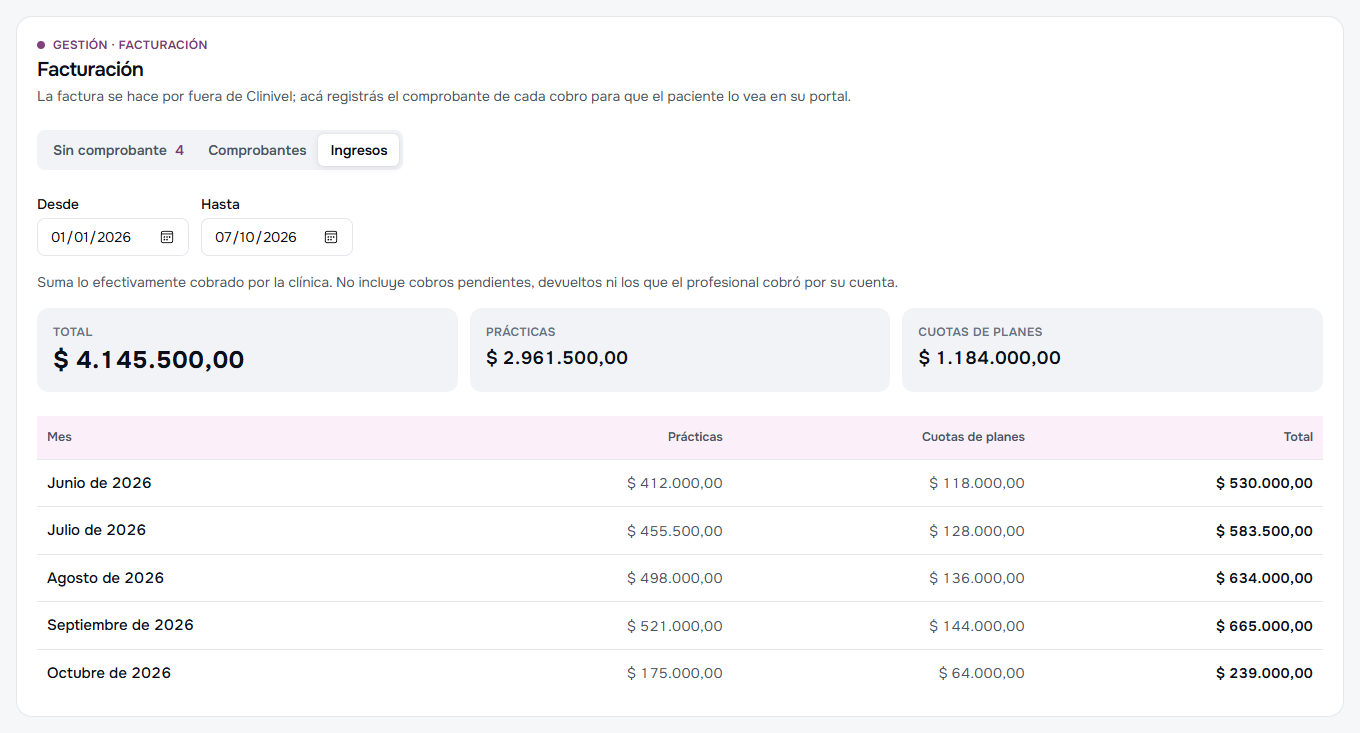Viewport: 1360px width, 733px height.
Task: Open the Desde date calendar icon
Action: 167,237
